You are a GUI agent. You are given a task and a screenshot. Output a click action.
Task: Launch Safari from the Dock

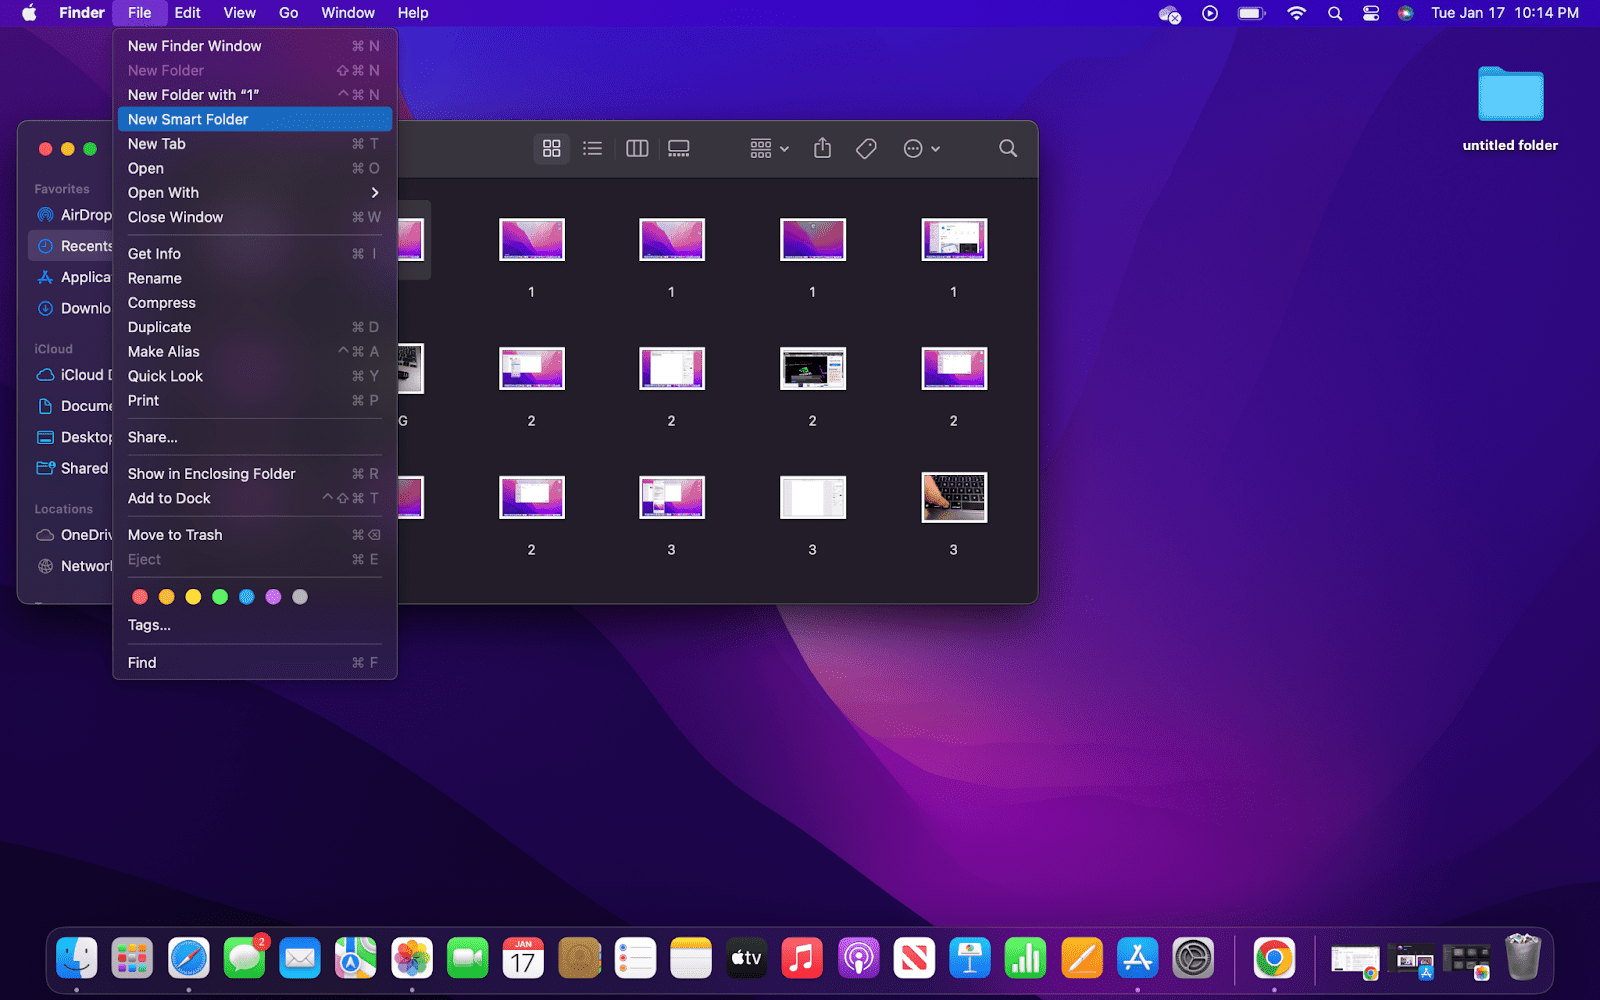point(188,958)
